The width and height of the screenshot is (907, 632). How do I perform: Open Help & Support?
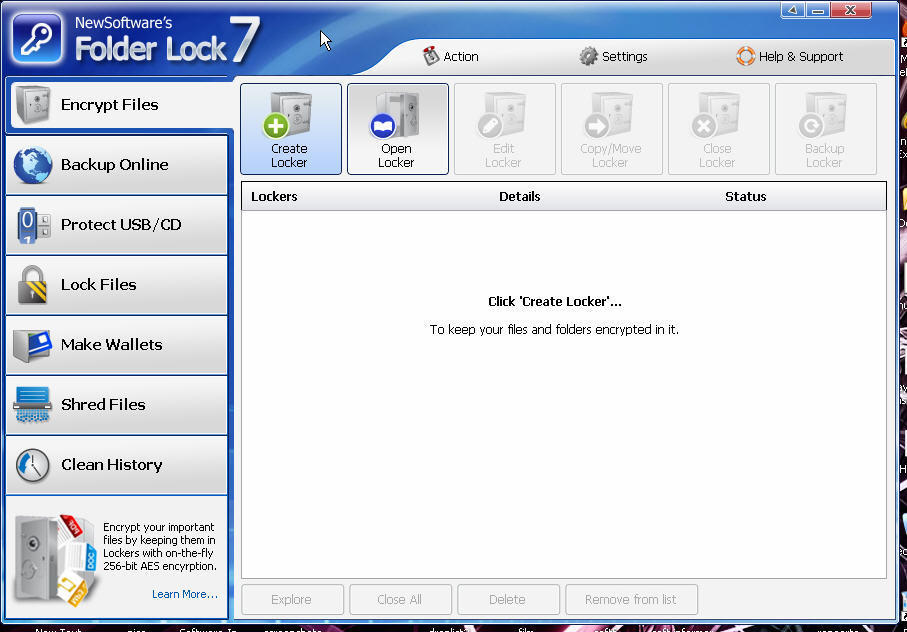(x=789, y=56)
